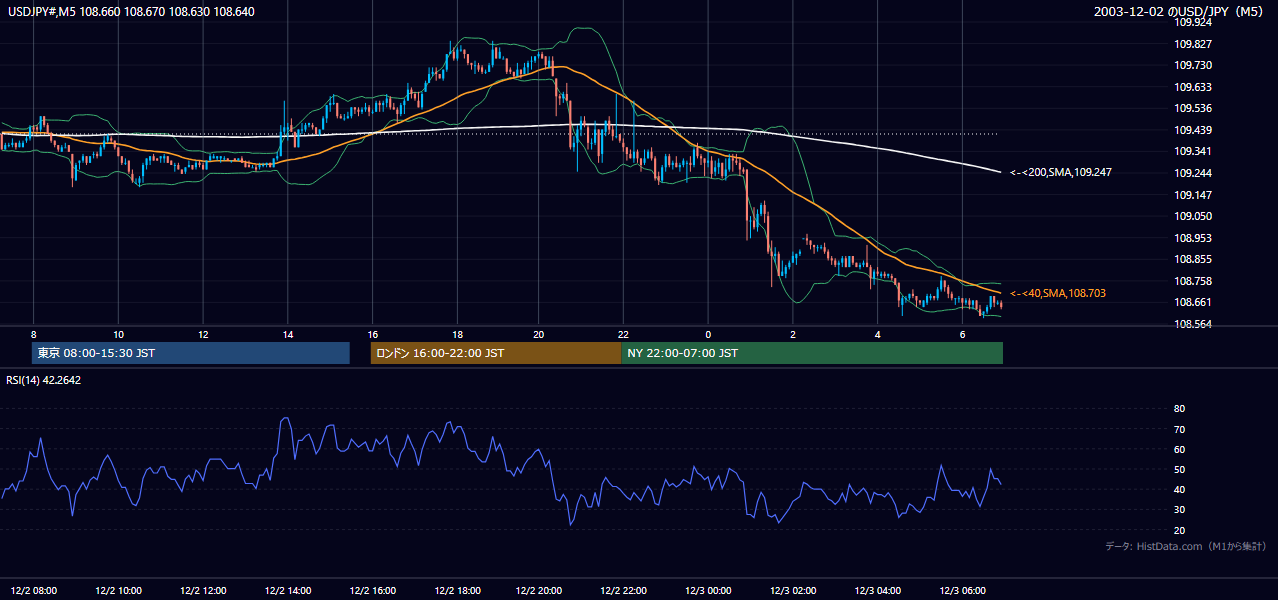Click hour tick 18 below price chart
Screen dimensions: 1278x600
pos(456,334)
